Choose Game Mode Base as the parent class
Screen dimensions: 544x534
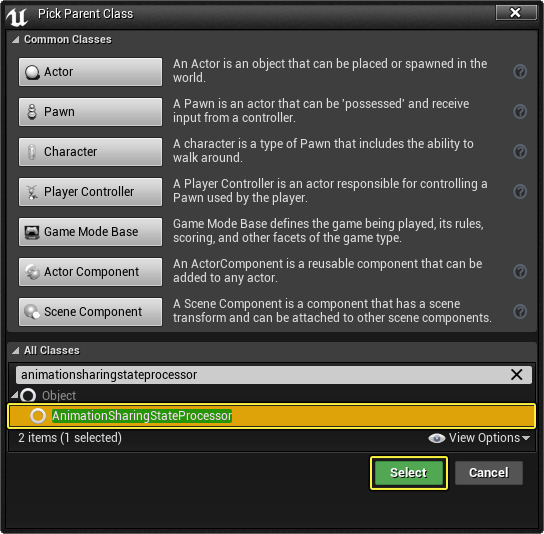point(90,232)
